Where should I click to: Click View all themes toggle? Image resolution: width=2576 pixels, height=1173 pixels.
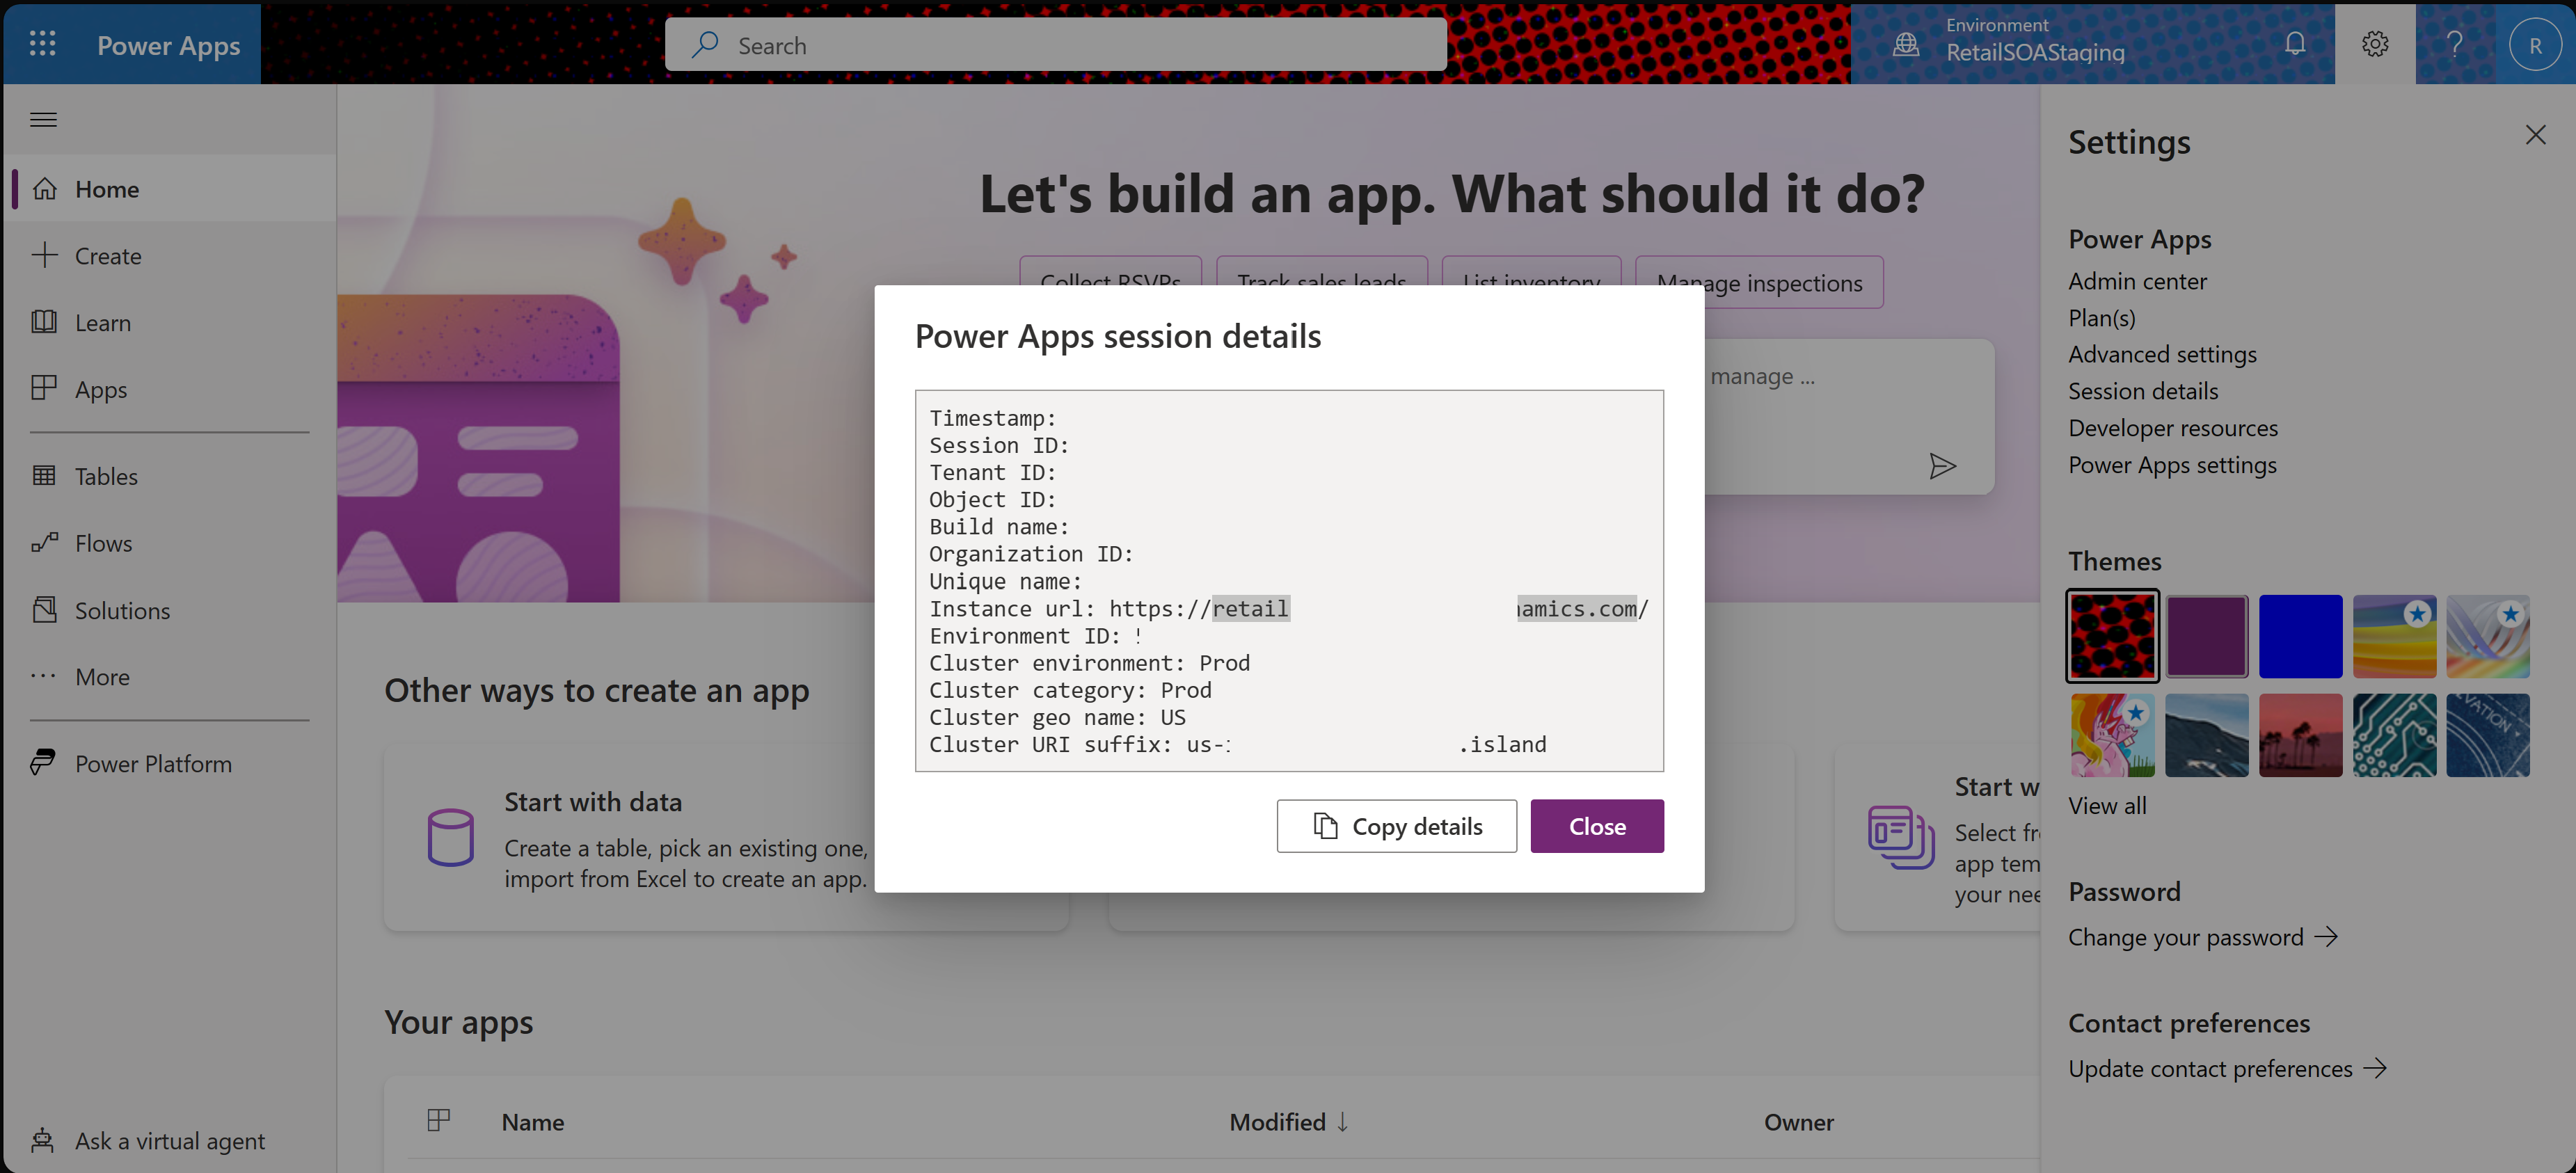pyautogui.click(x=2108, y=805)
